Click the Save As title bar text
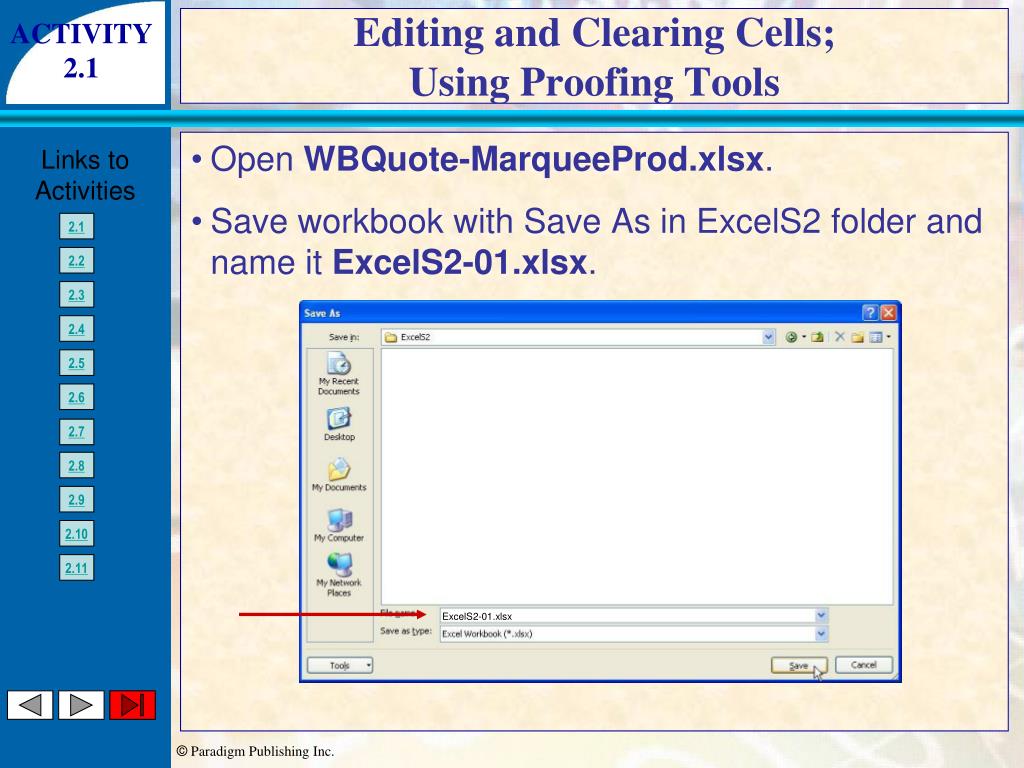 point(322,313)
